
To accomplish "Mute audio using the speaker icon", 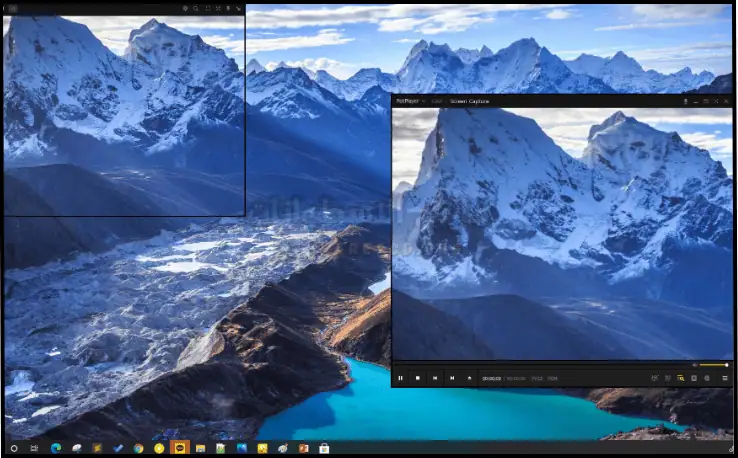I will (x=695, y=365).
